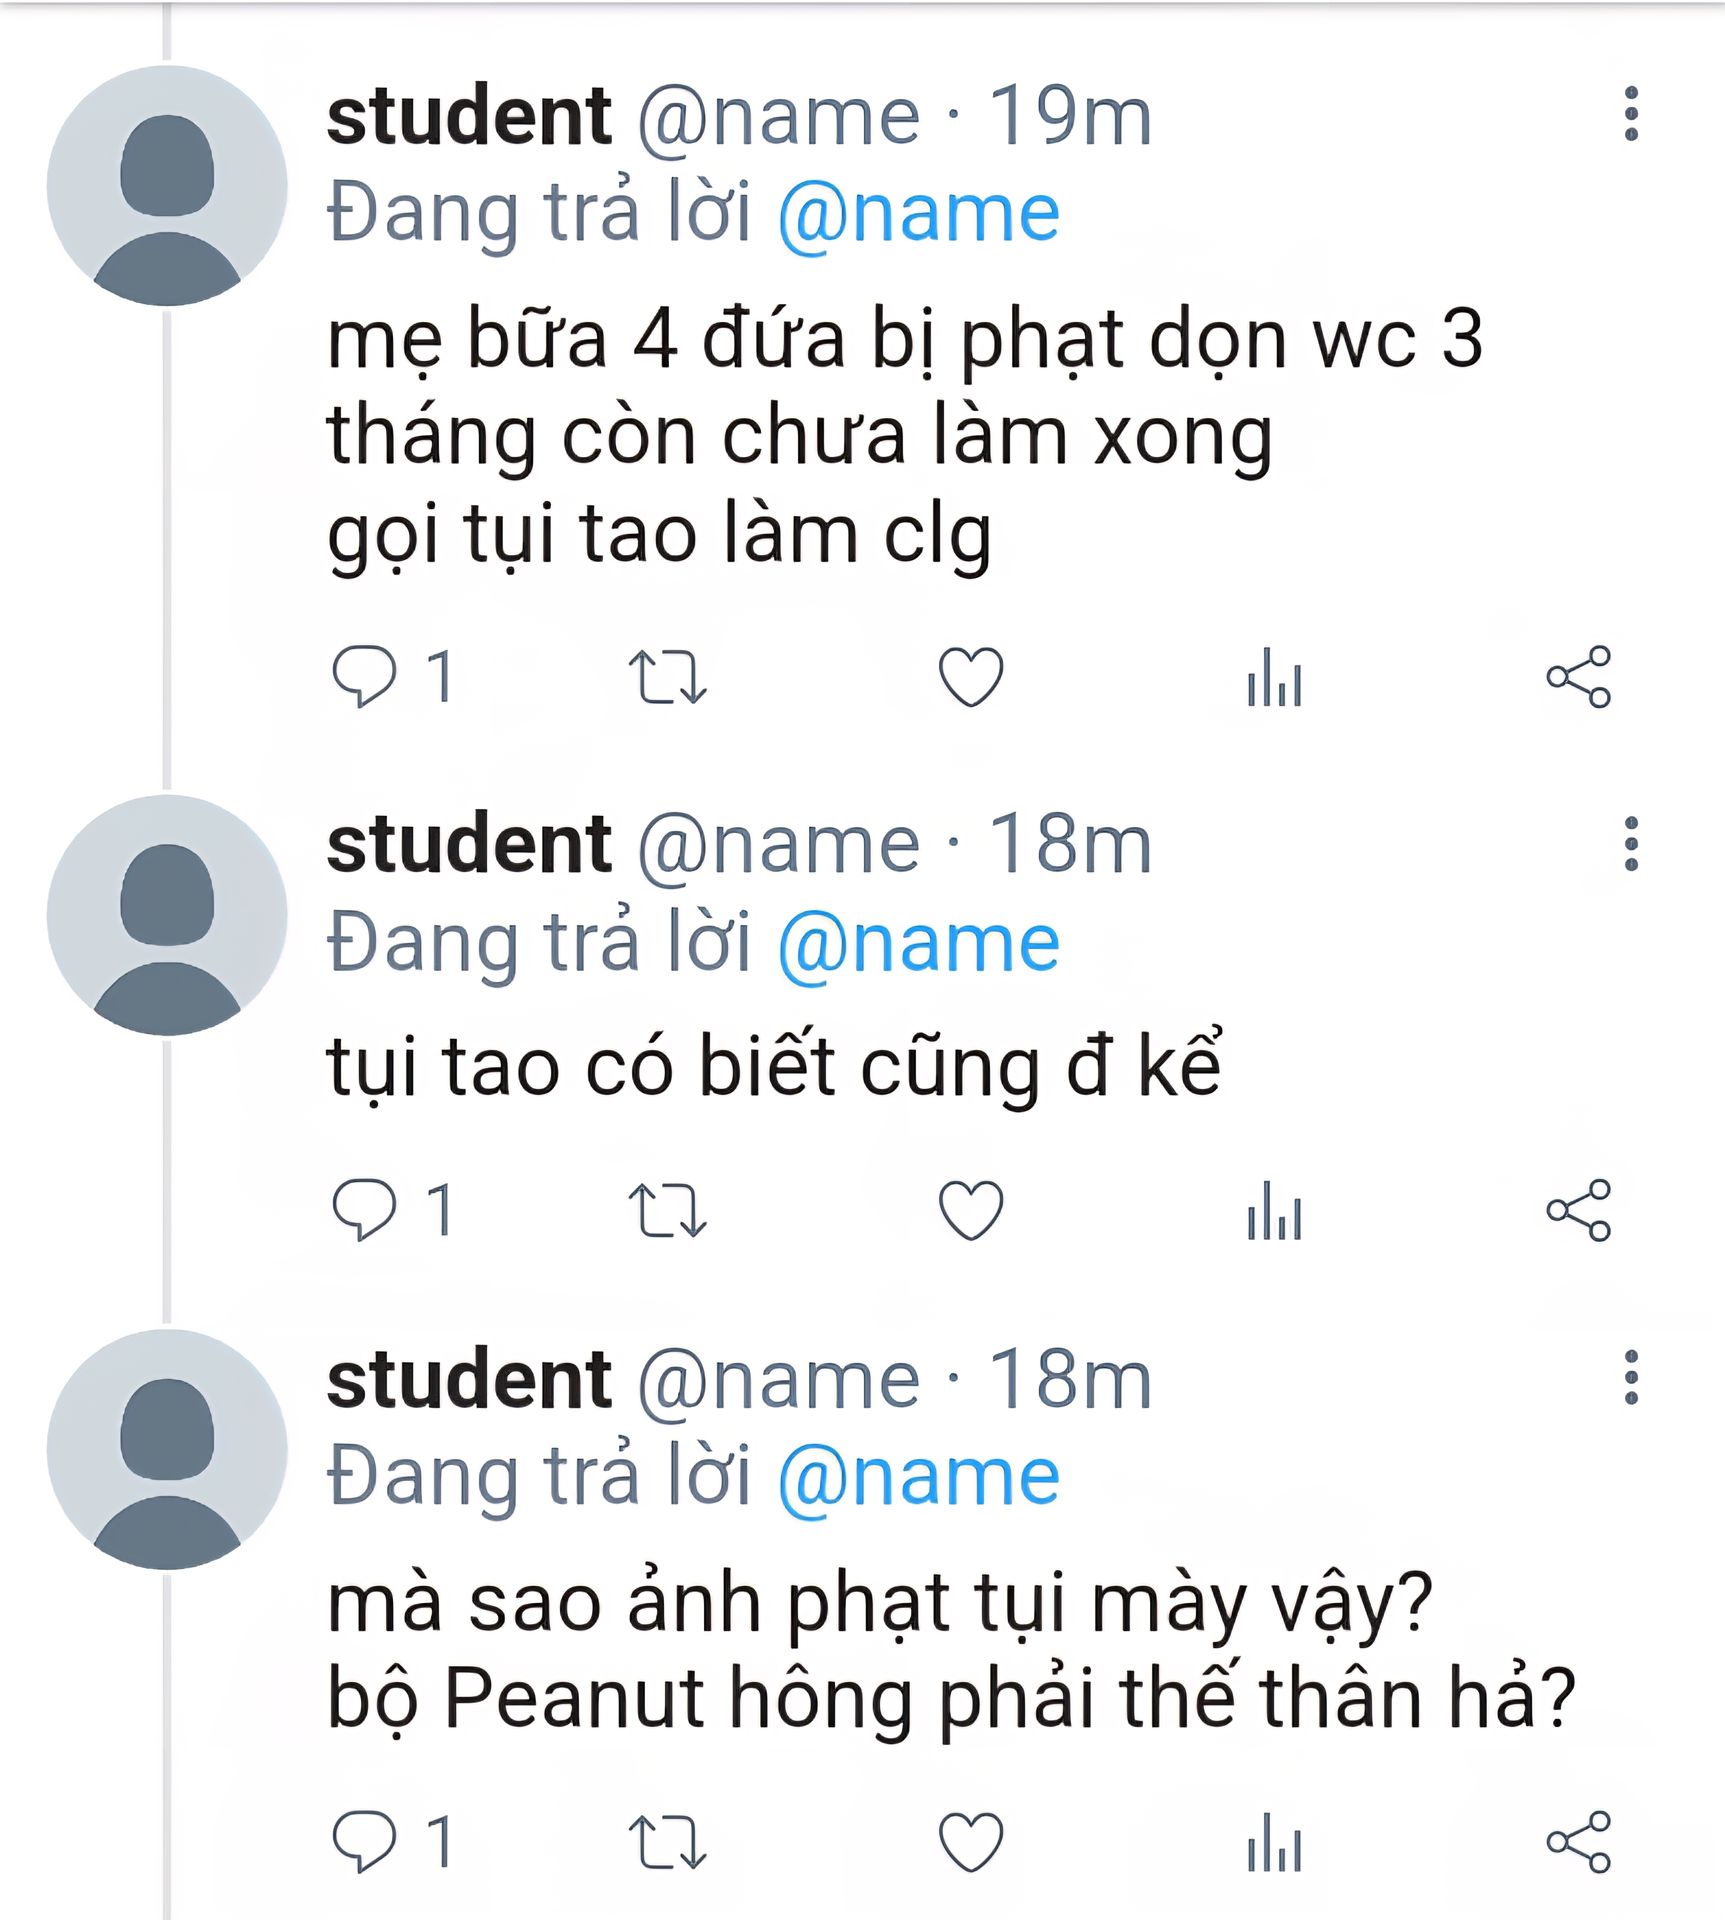Screen dimensions: 1725x1920
Task: Like the 'tụi tao có biết' tweet
Action: (x=970, y=1210)
